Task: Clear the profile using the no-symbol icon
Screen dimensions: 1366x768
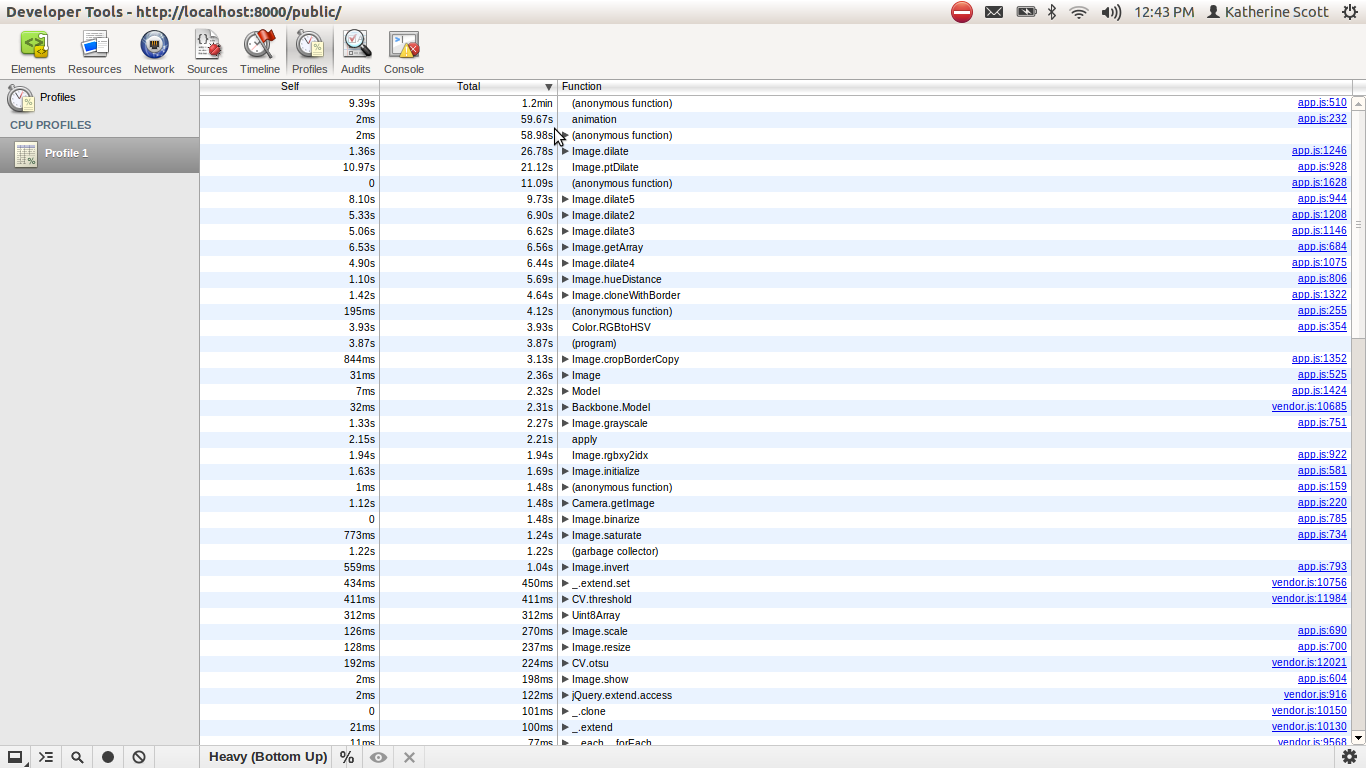Action: [139, 757]
